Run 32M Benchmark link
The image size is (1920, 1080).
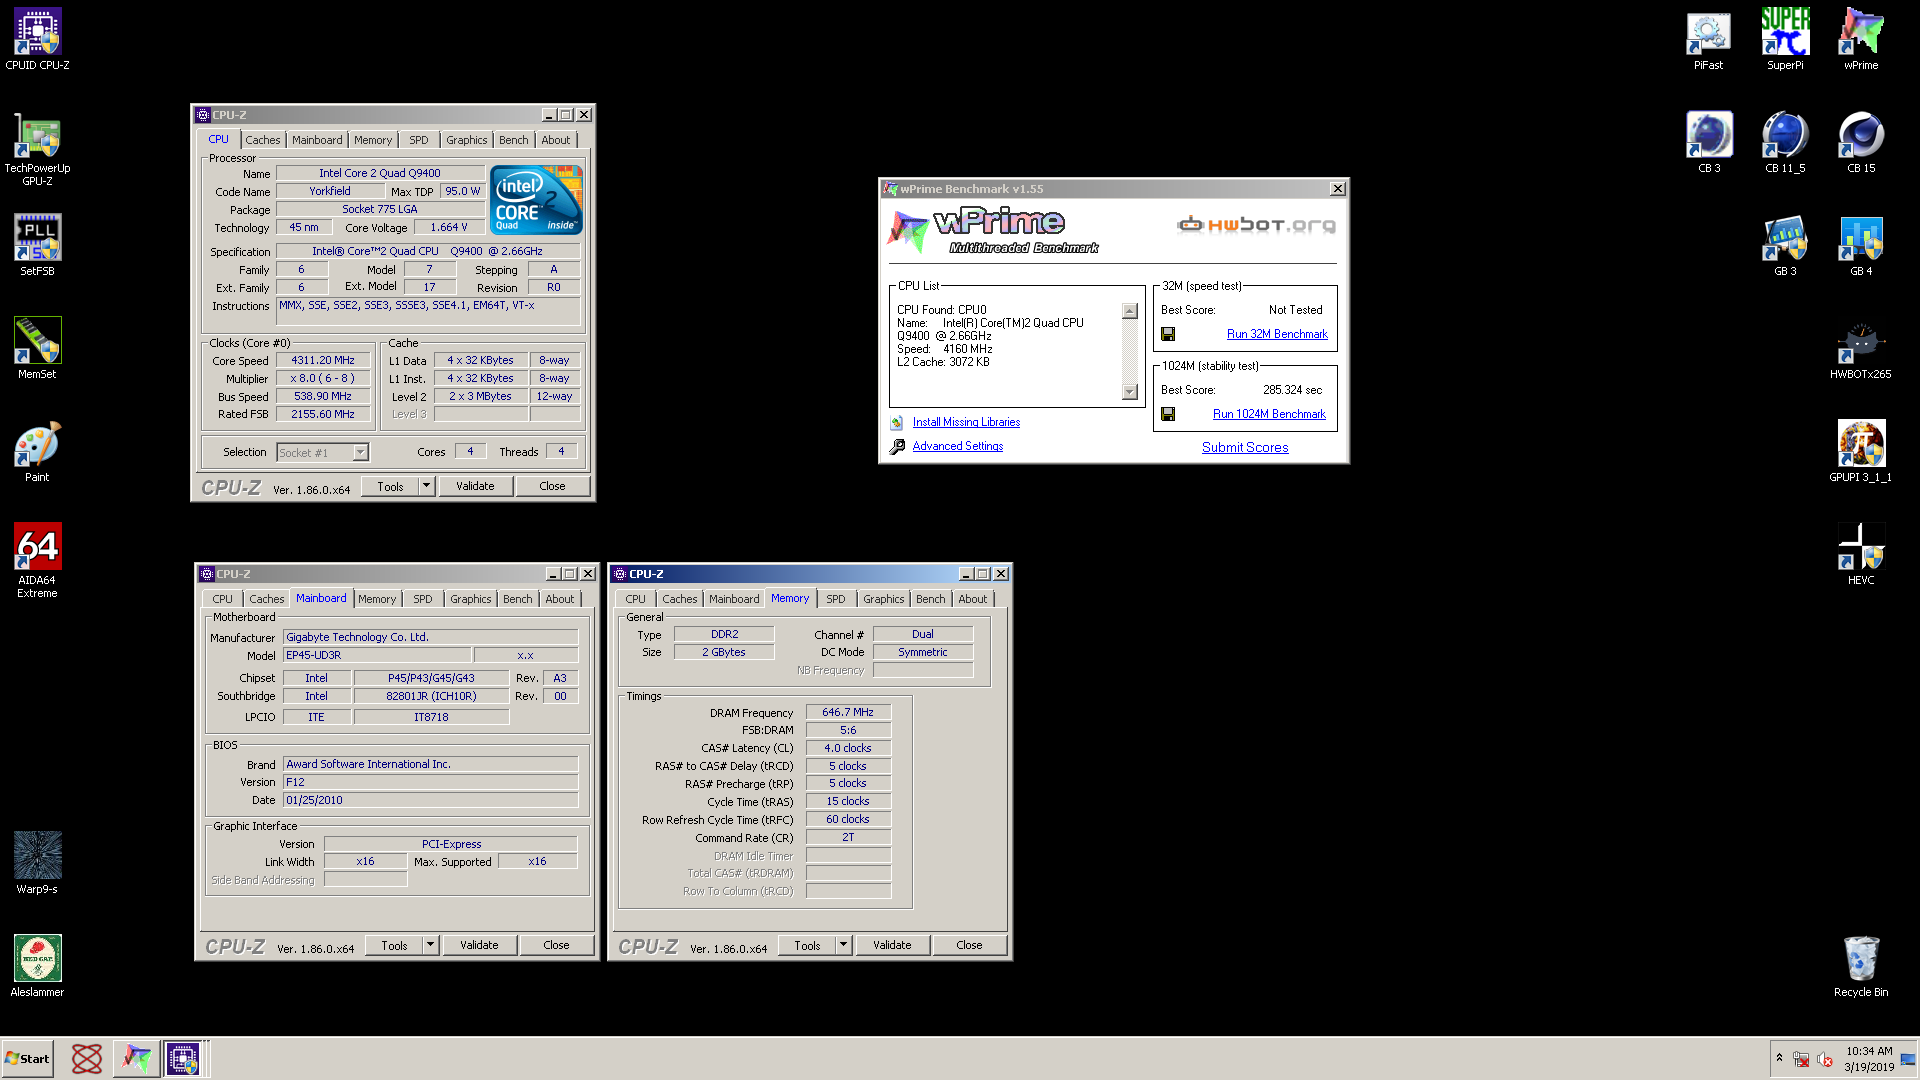[x=1277, y=334]
